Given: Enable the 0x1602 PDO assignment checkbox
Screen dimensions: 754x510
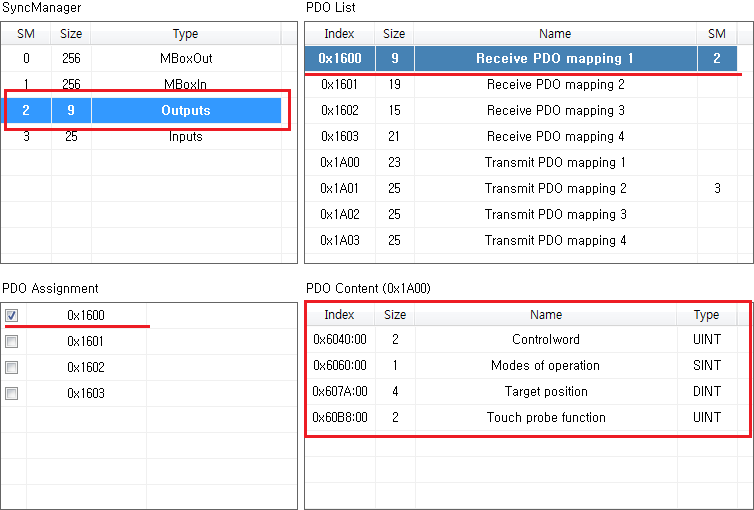Looking at the screenshot, I should point(11,367).
